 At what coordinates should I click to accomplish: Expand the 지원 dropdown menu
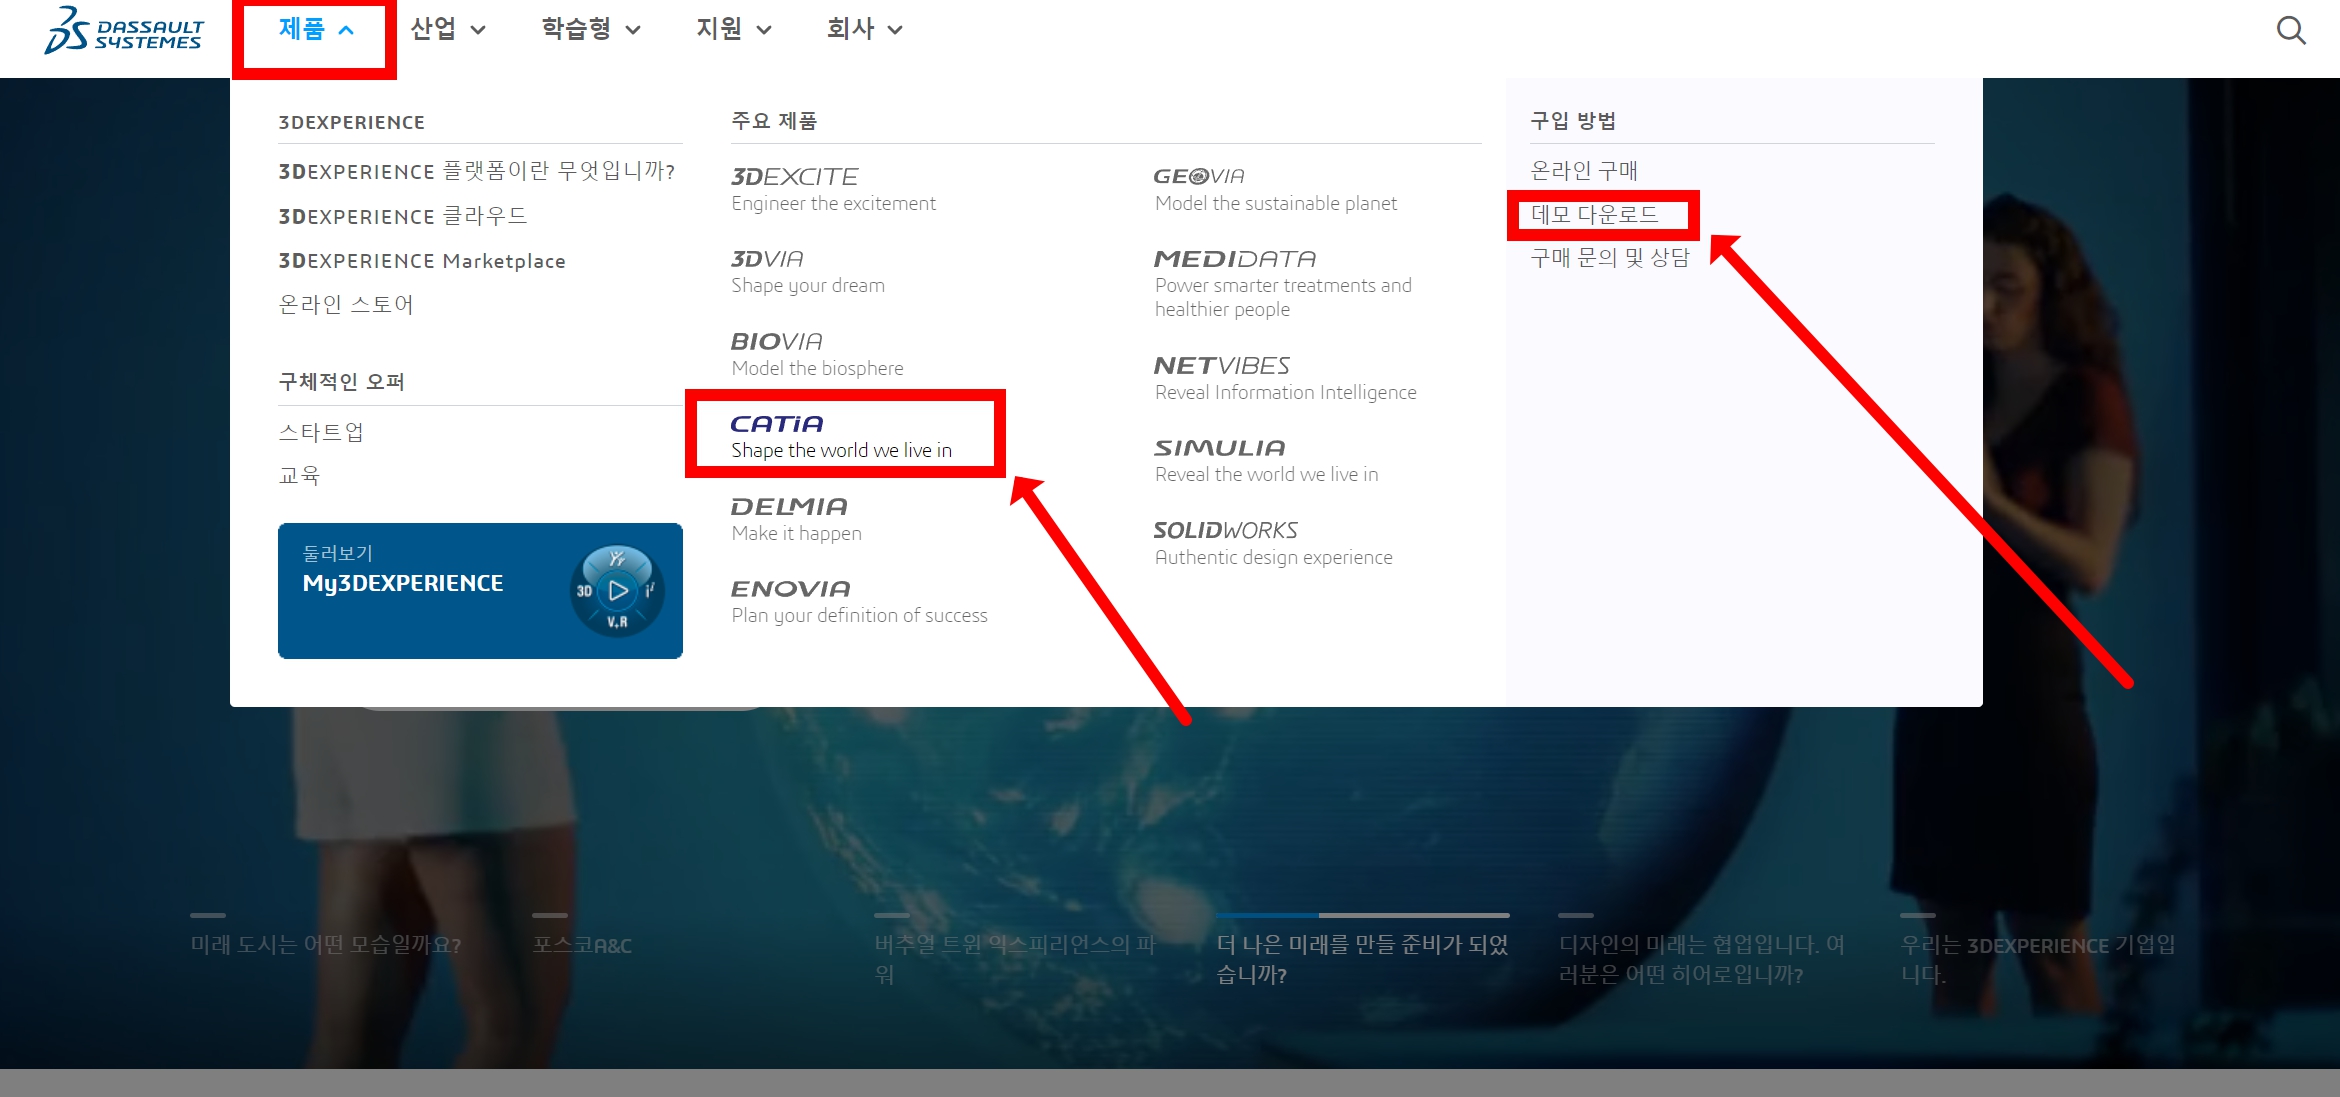[734, 29]
